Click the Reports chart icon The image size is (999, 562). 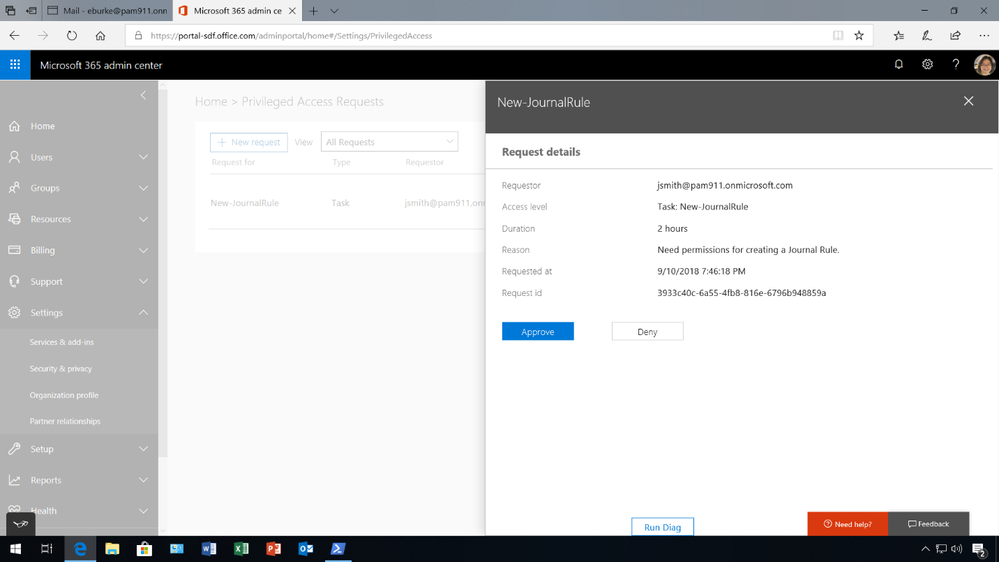(x=14, y=480)
